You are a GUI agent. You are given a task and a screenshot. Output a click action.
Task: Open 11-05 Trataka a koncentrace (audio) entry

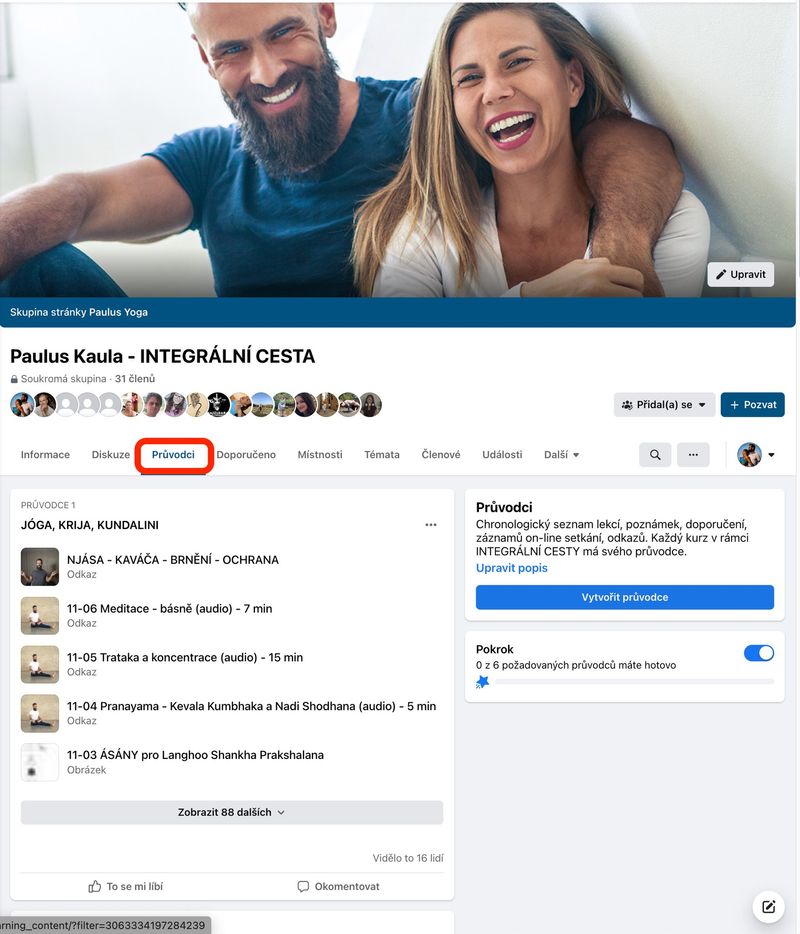pos(185,657)
